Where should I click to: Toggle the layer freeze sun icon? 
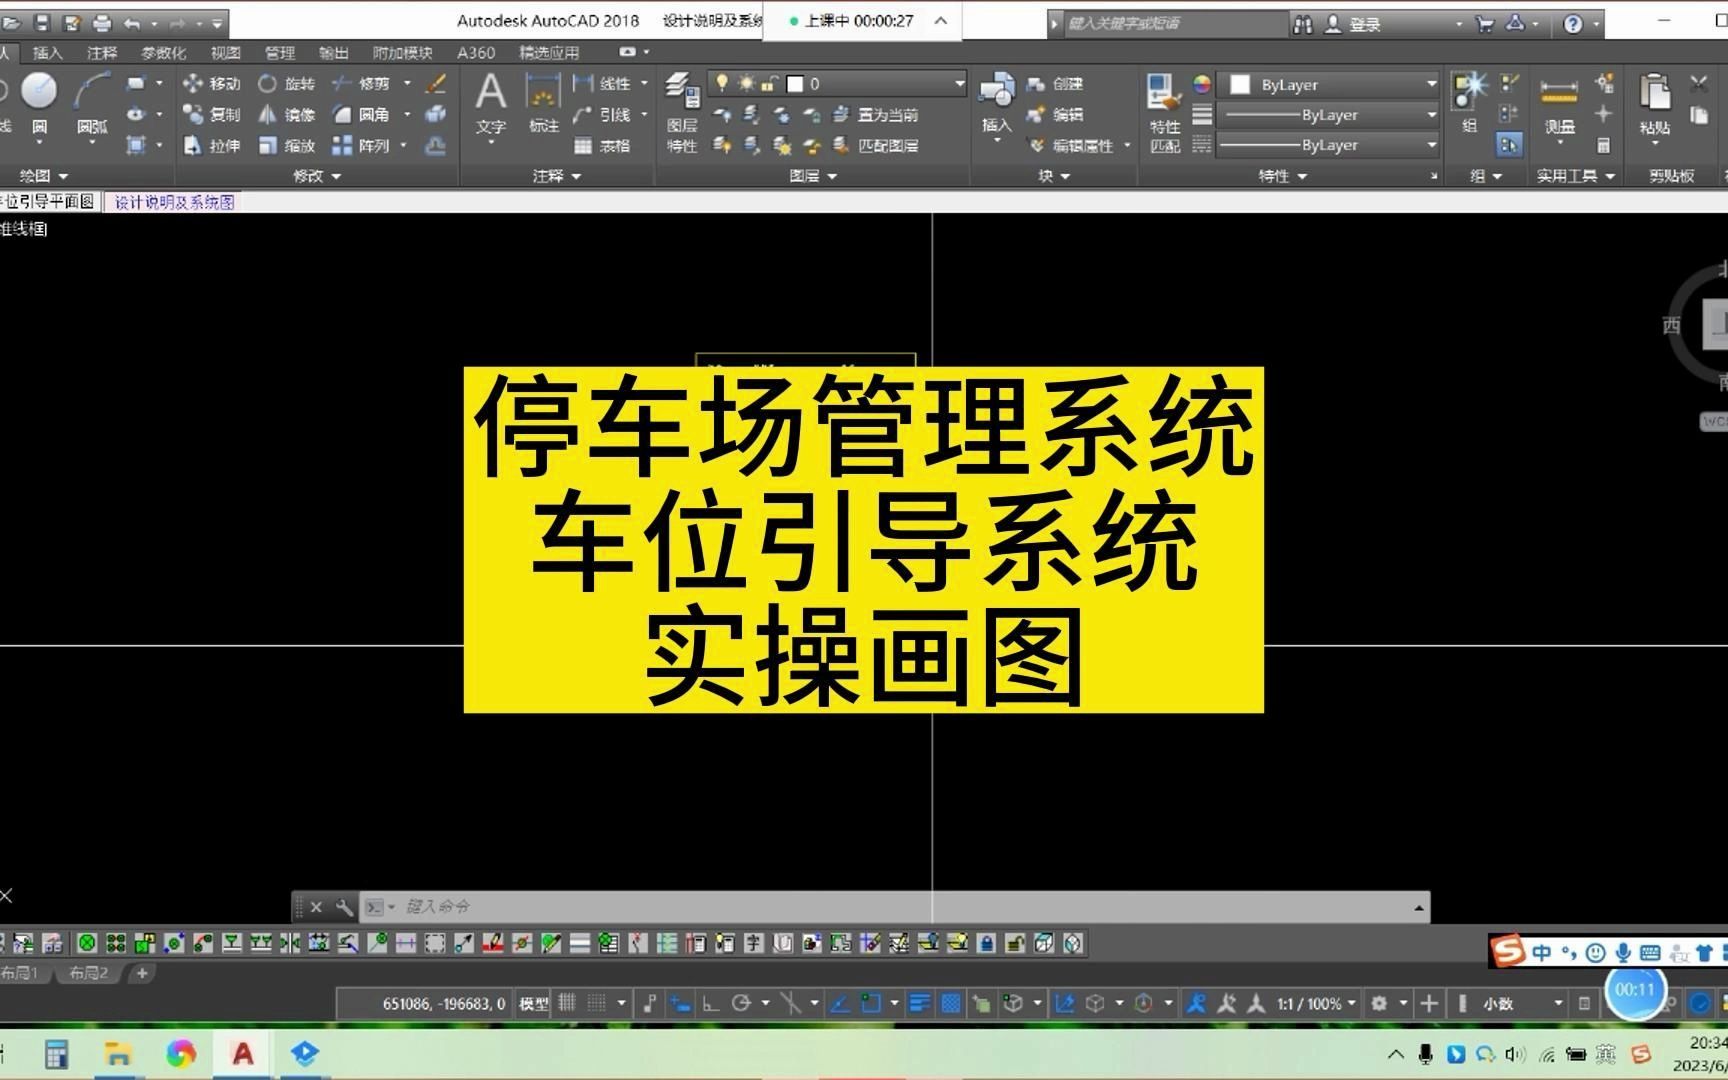(746, 83)
